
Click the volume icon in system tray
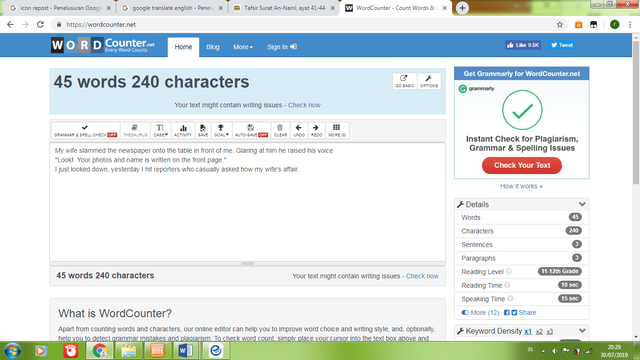[554, 351]
